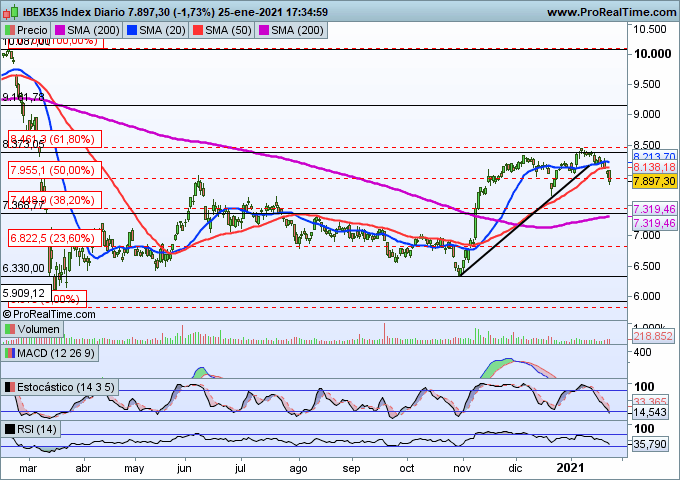The height and width of the screenshot is (480, 680).
Task: Click the 7.368,77 horizontal level label
Action: (23, 205)
